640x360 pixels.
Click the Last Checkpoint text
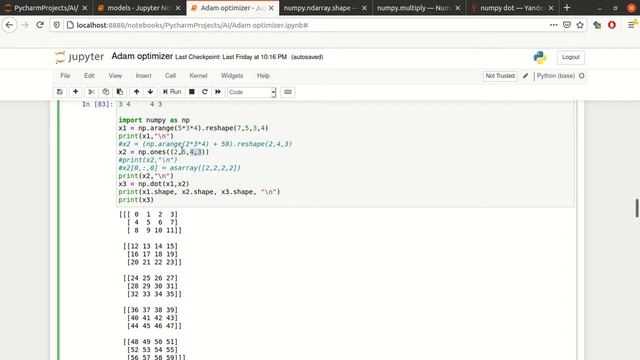coord(231,57)
